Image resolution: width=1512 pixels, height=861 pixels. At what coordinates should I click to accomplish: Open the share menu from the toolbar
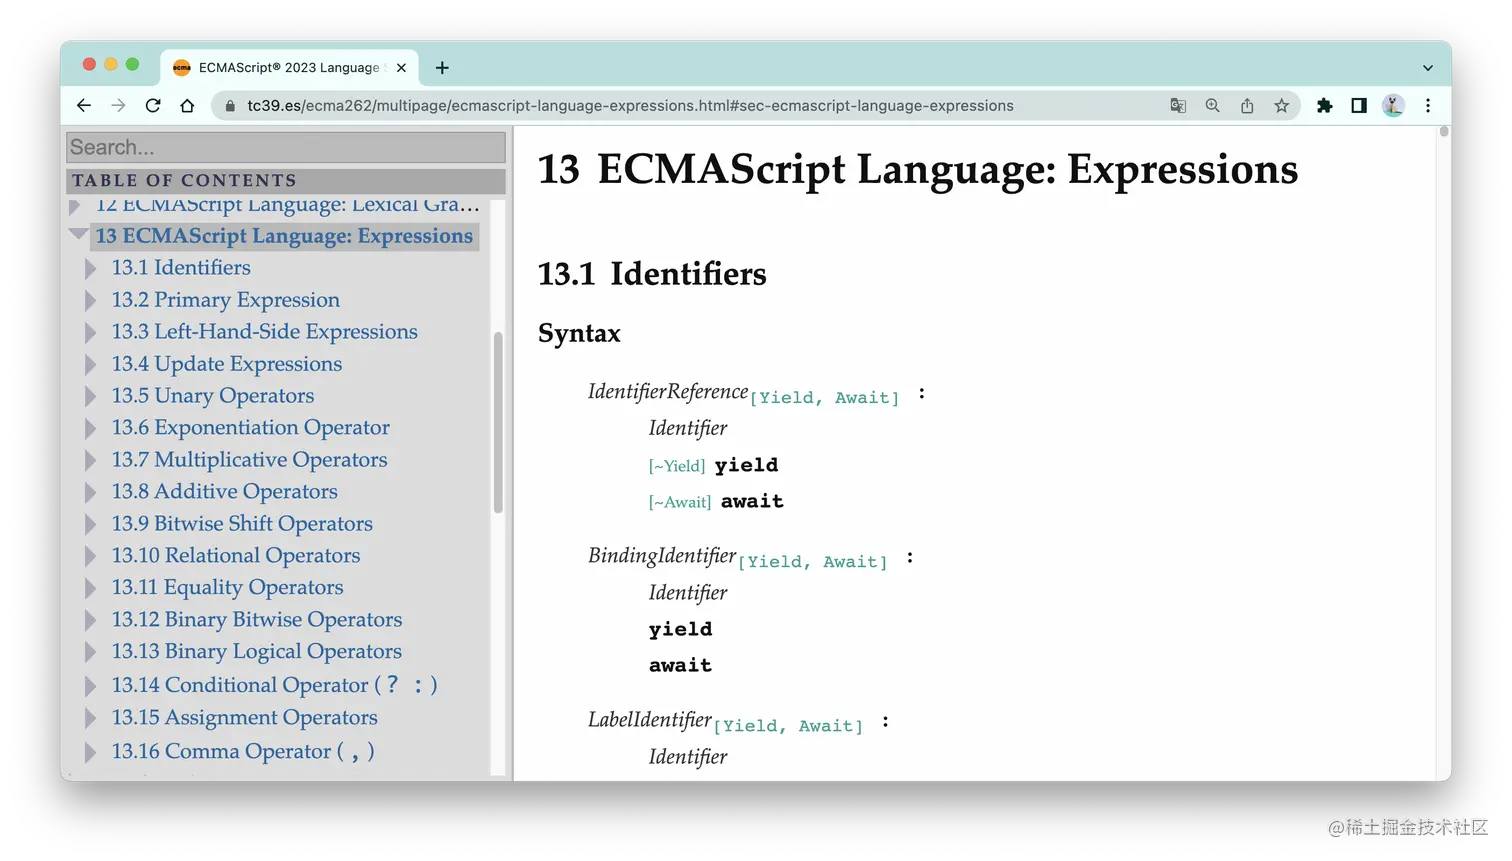pyautogui.click(x=1247, y=105)
